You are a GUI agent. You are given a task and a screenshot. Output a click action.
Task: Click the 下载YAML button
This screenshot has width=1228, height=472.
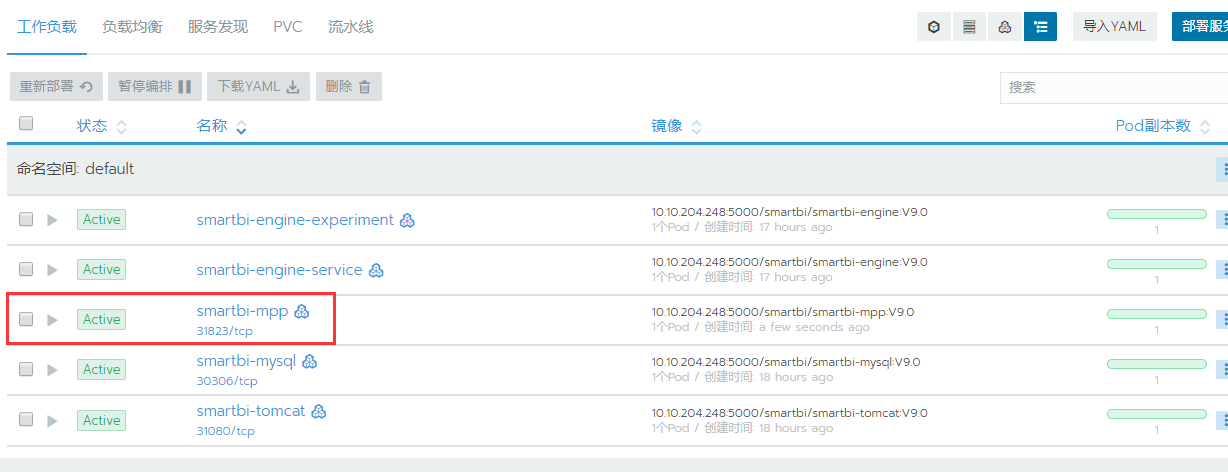coord(259,87)
